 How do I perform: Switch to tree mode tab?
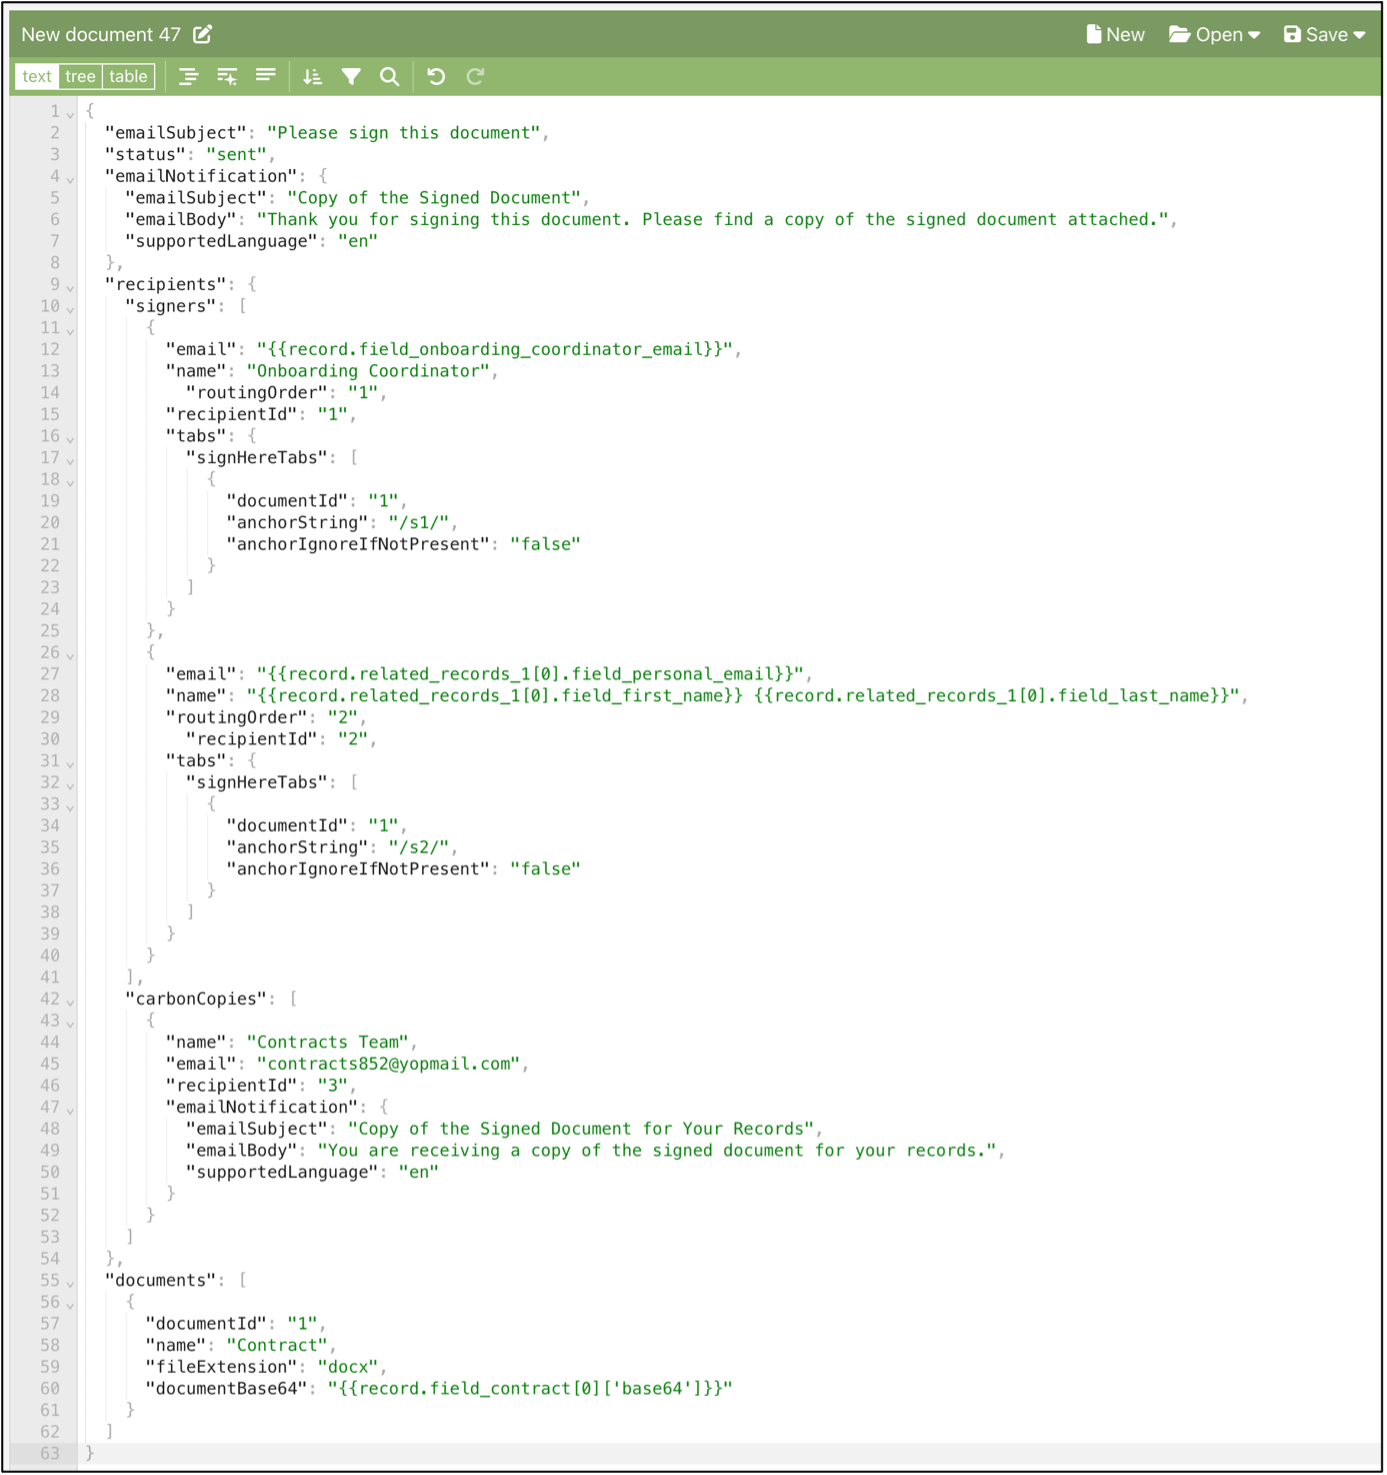(x=80, y=76)
